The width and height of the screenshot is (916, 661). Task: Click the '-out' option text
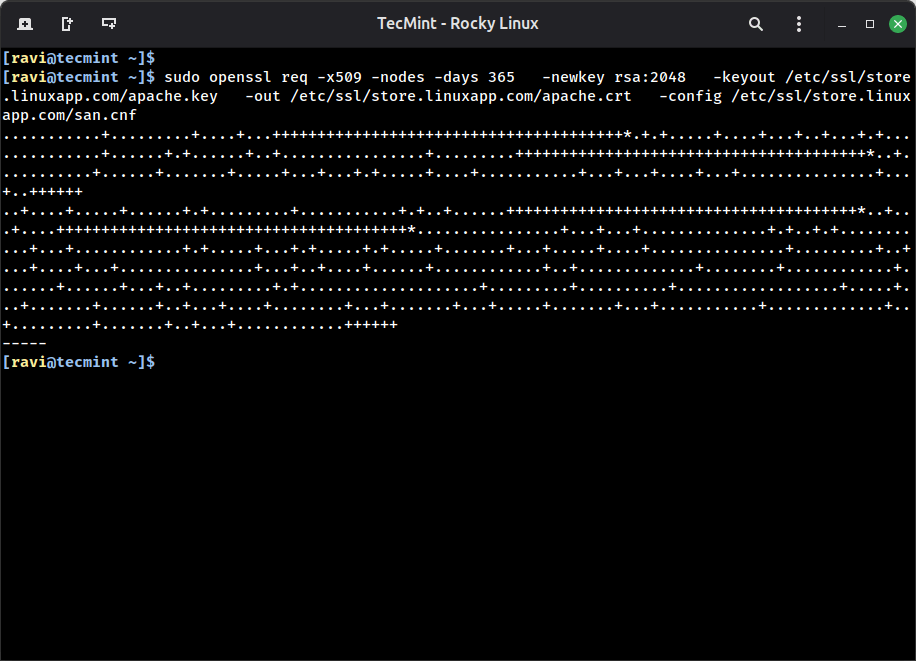263,96
